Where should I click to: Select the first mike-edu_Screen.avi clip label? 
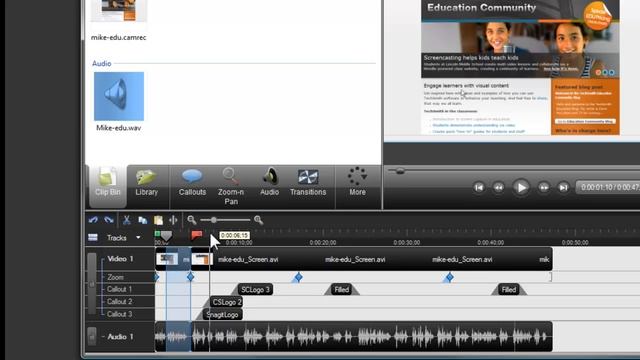click(248, 260)
